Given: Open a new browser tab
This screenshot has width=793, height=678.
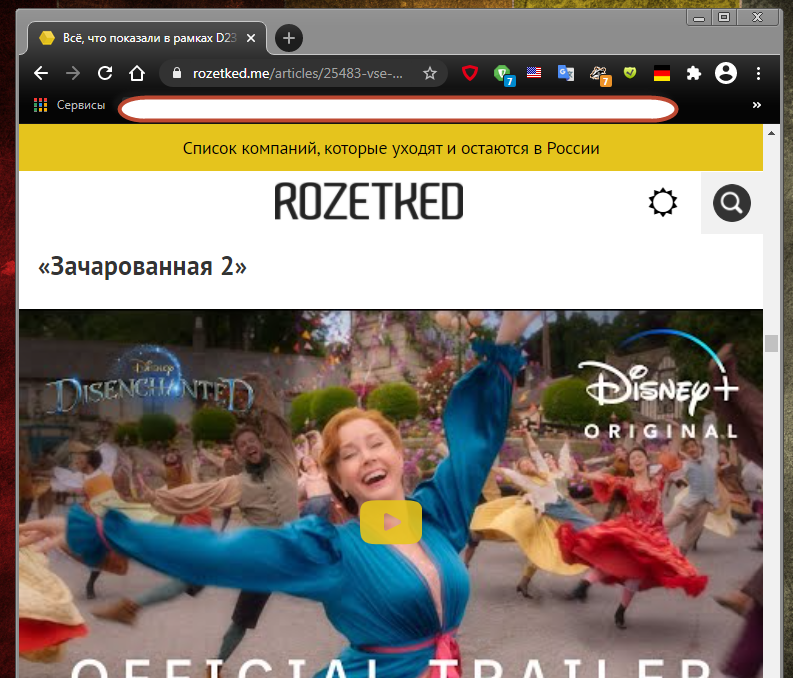Looking at the screenshot, I should tap(289, 38).
